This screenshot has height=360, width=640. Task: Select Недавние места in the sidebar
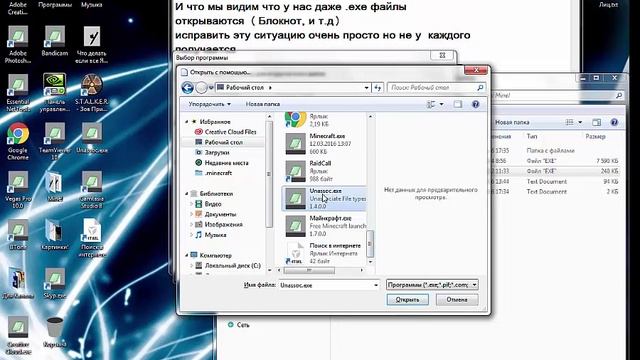[227, 162]
